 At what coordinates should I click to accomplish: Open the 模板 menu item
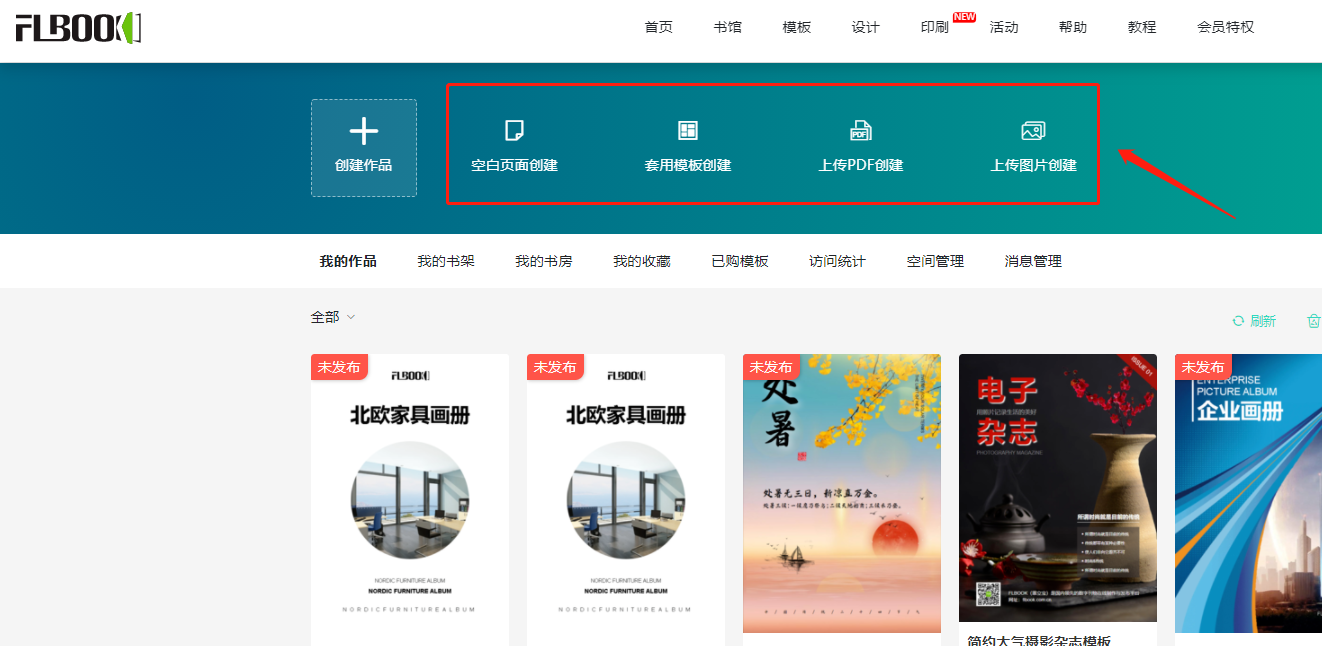[x=797, y=27]
